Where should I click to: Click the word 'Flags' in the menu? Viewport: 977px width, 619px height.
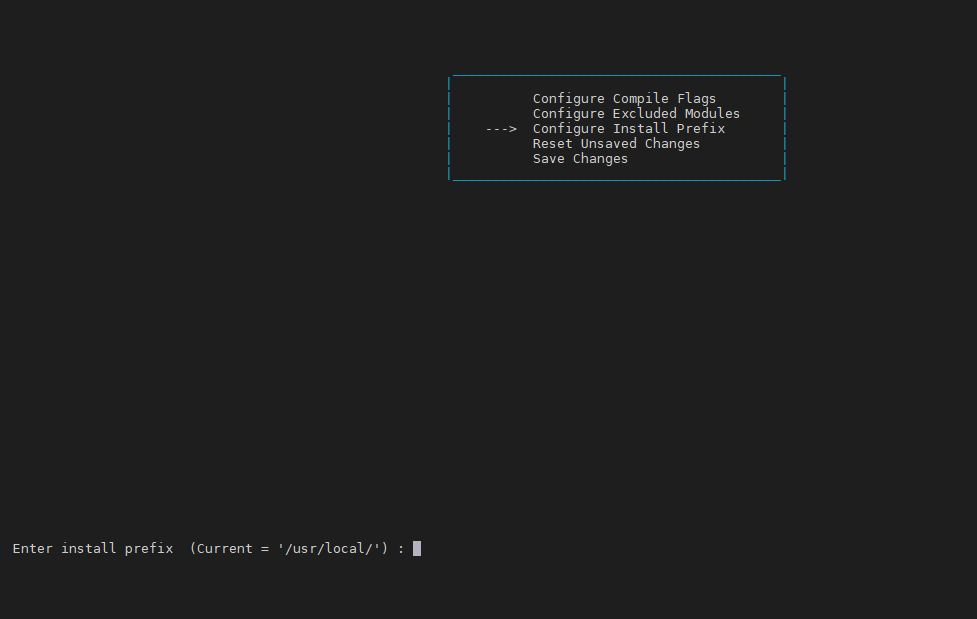coord(696,99)
